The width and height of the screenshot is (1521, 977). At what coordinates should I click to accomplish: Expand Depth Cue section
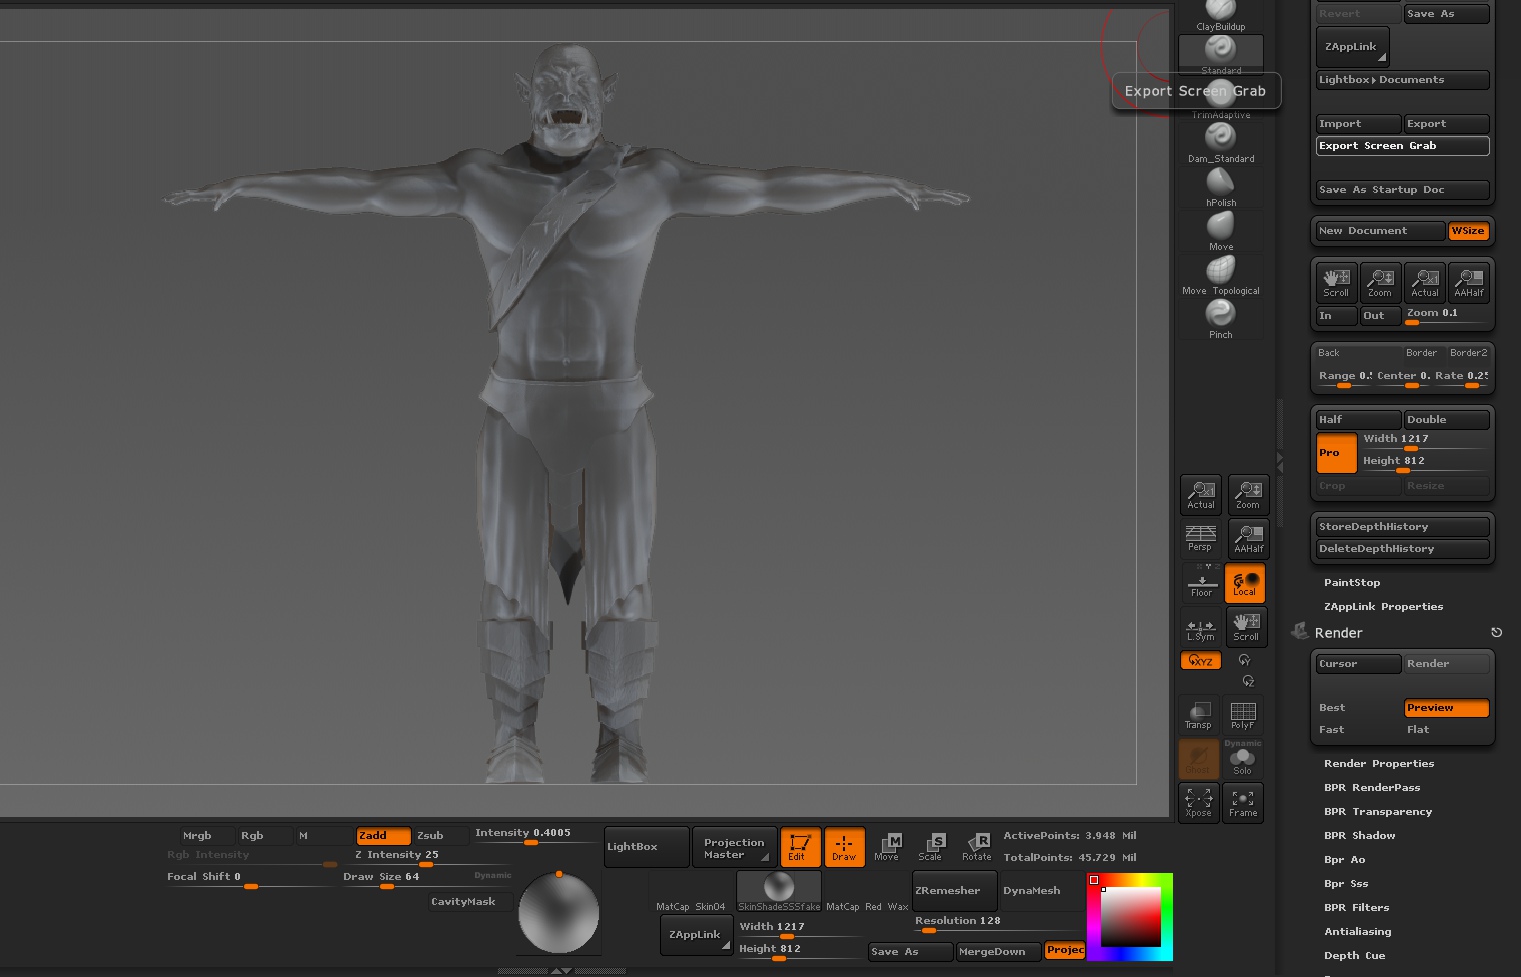pos(1355,956)
